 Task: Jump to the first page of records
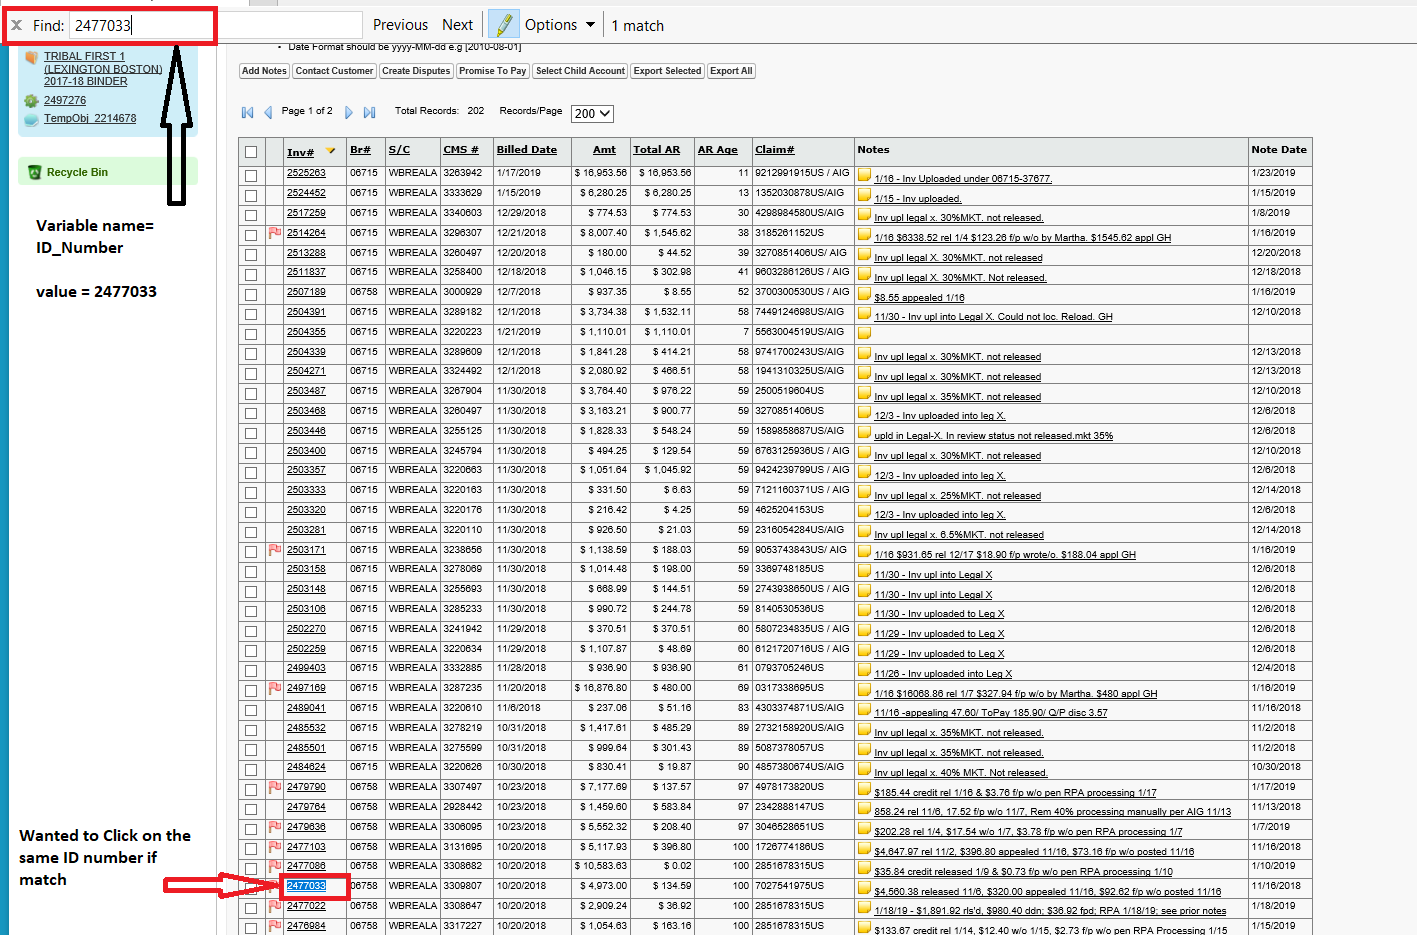[247, 112]
